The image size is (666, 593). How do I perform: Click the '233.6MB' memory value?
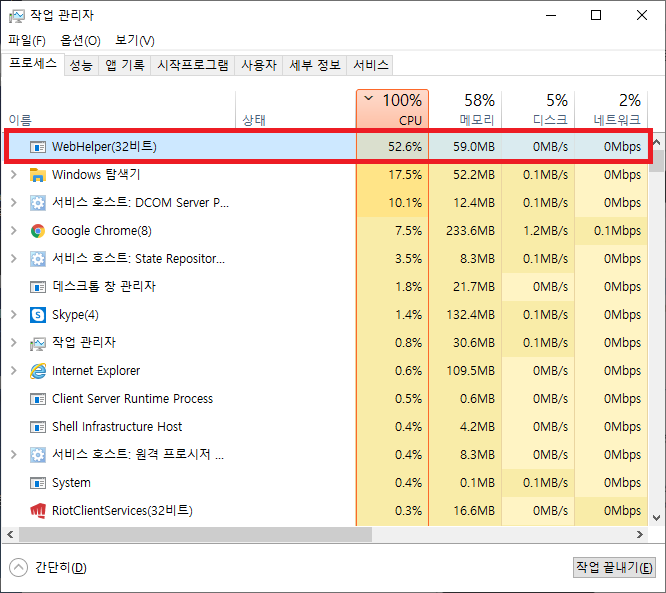coord(471,231)
